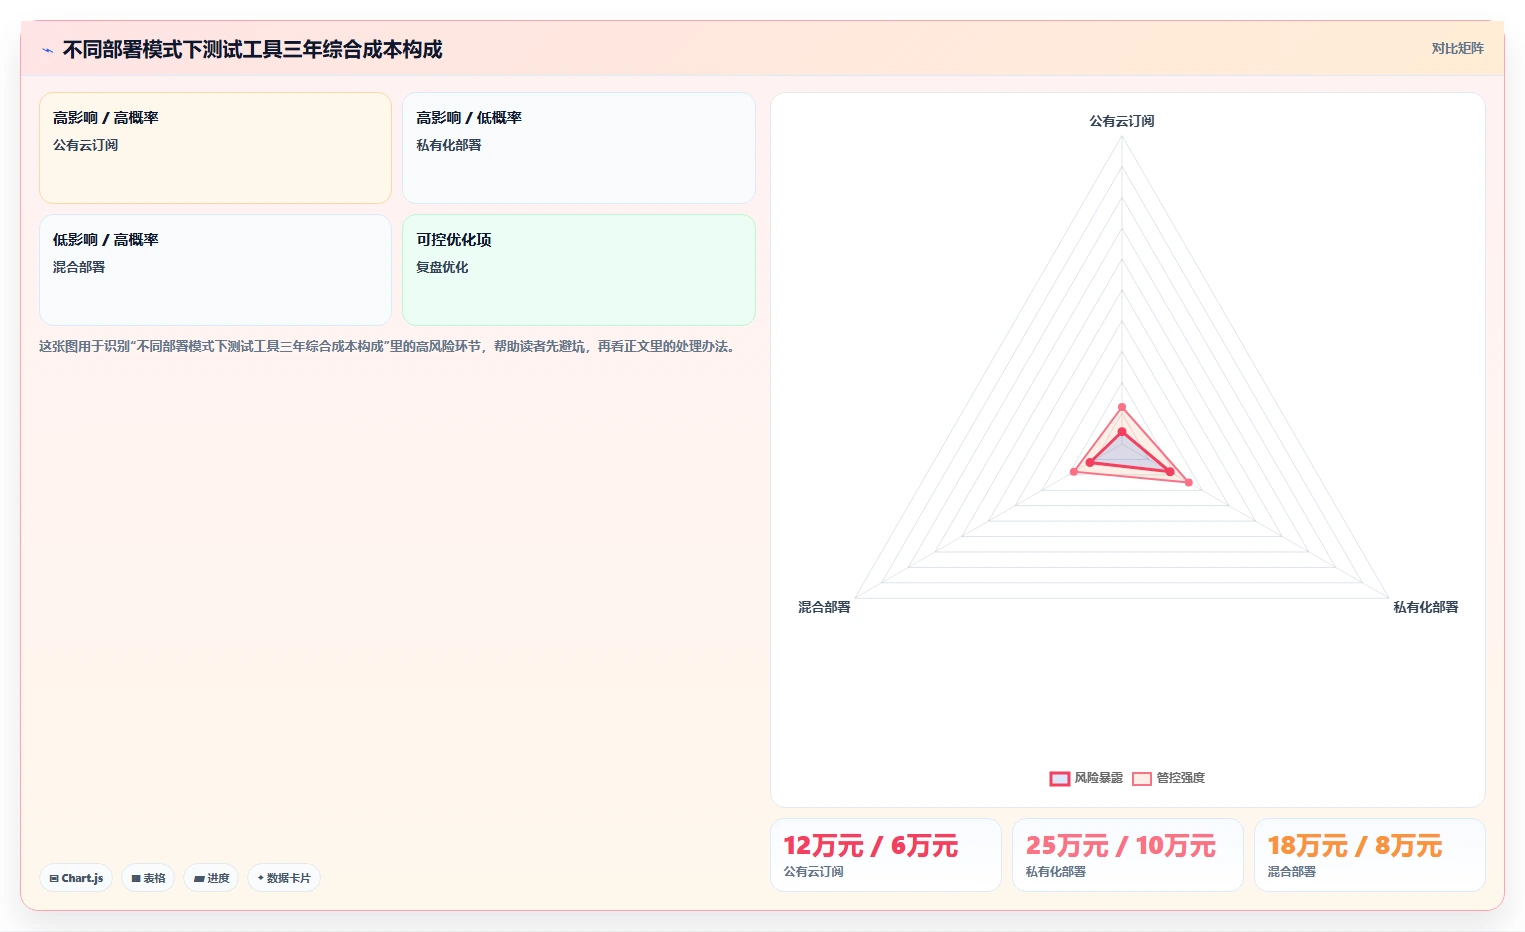
Task: Click the 管控强度 data point on 公有云订阅 axis
Action: coord(1122,407)
